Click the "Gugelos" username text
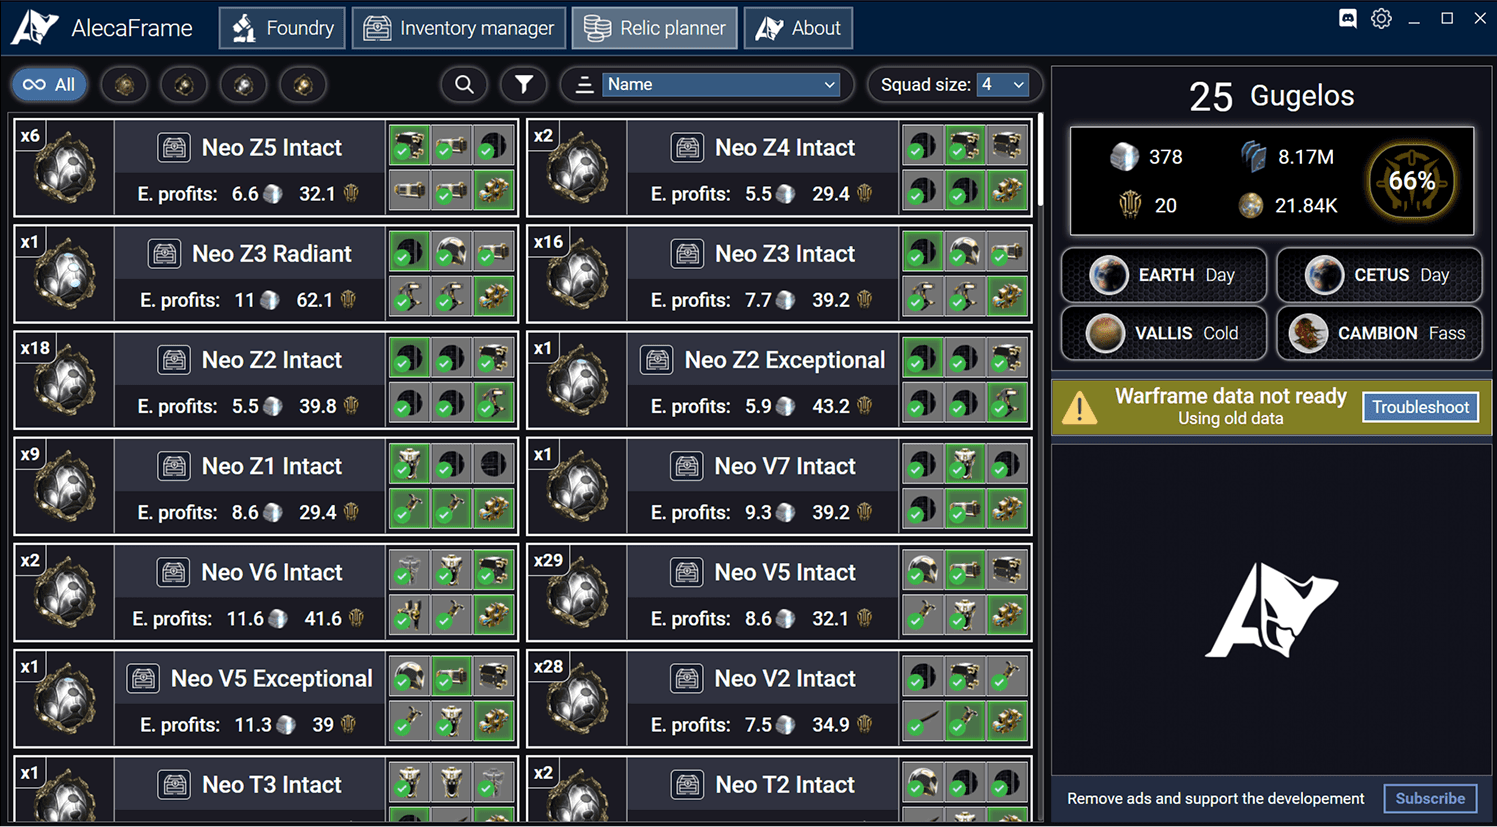This screenshot has width=1497, height=827. coord(1302,96)
